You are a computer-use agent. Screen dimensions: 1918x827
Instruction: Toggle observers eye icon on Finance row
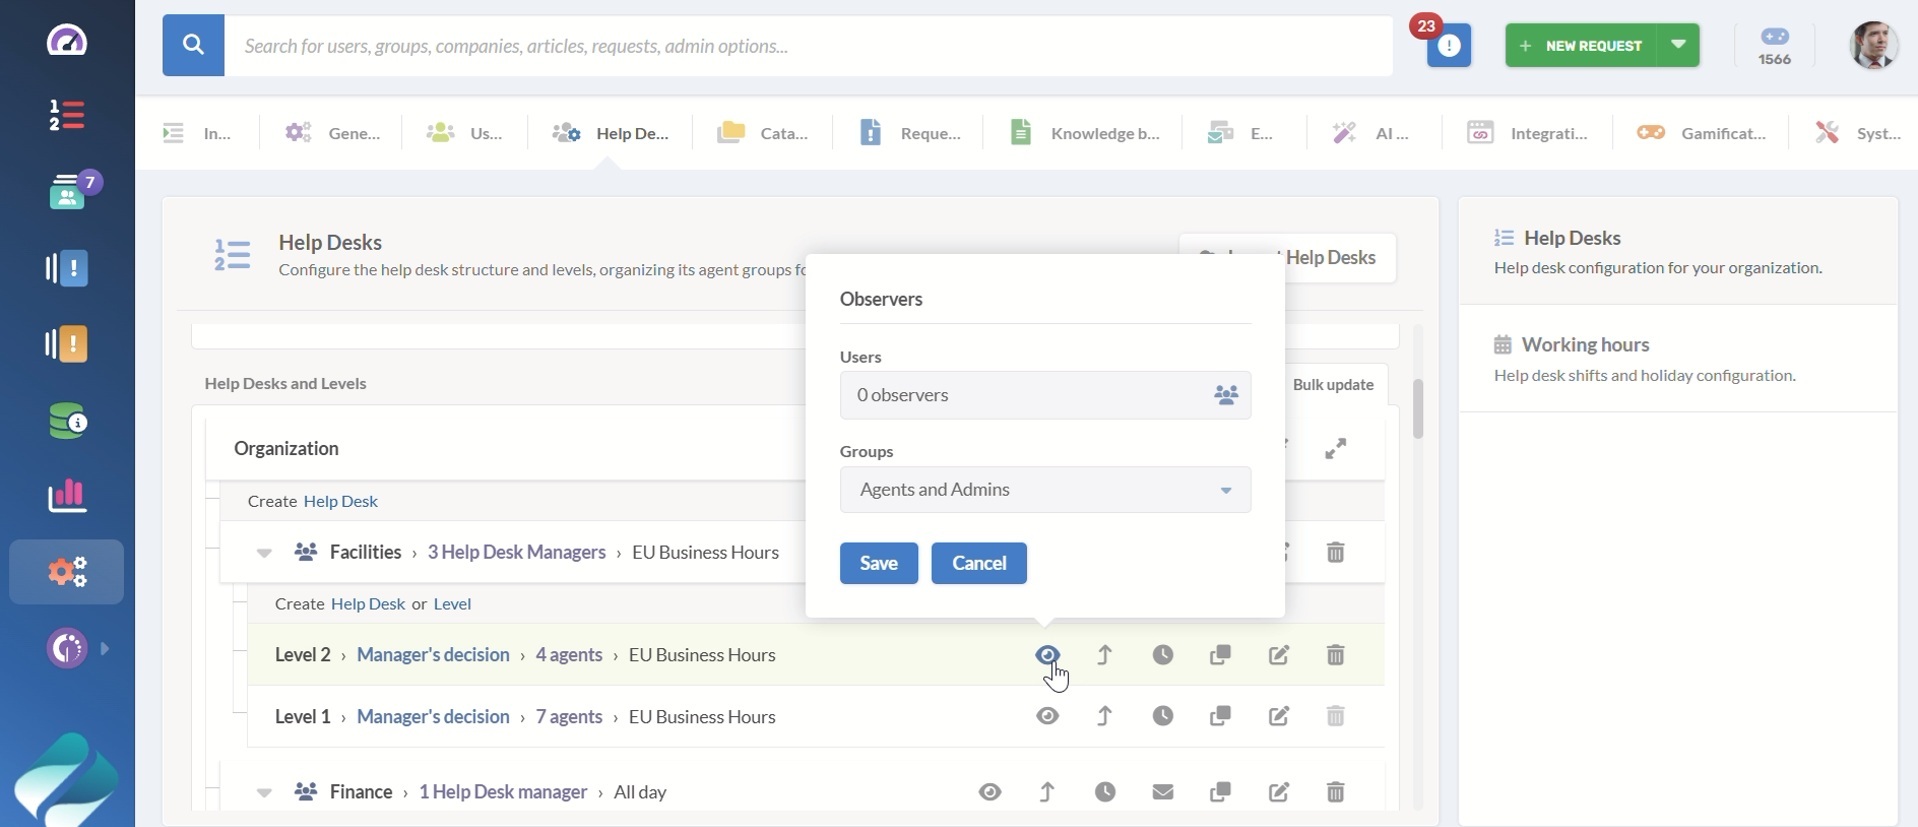point(990,792)
